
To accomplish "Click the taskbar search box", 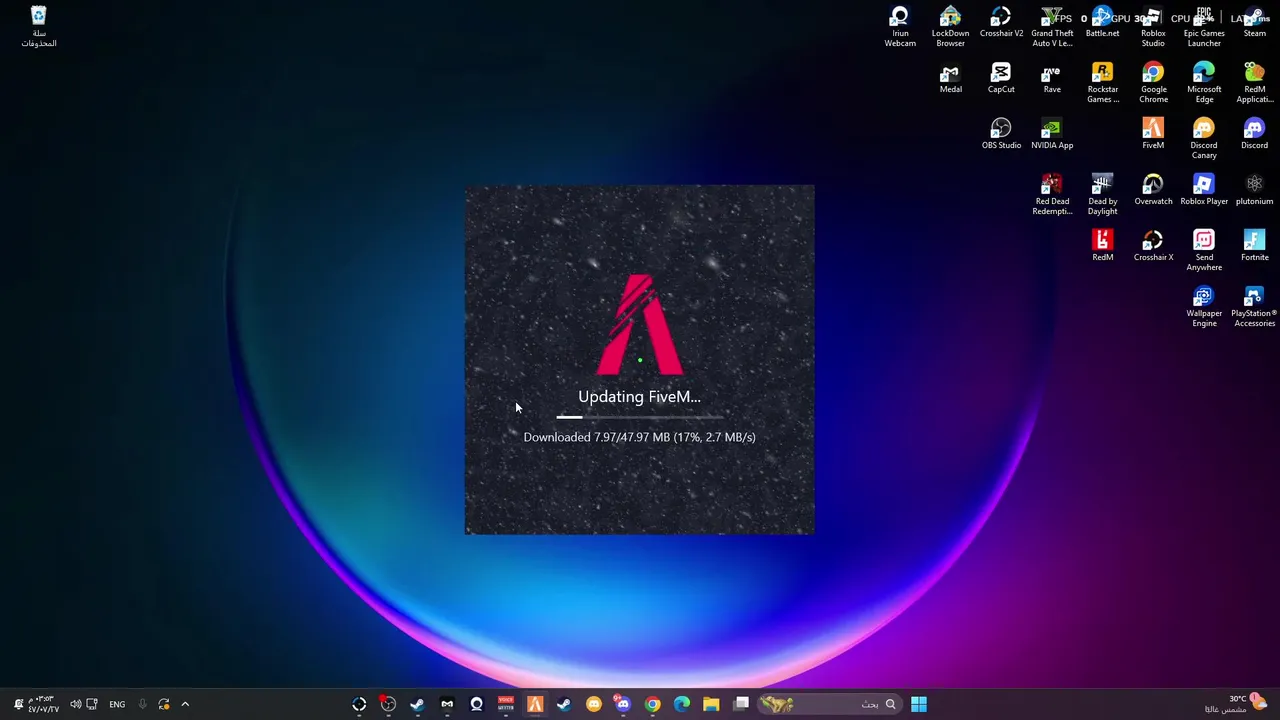I will point(830,704).
